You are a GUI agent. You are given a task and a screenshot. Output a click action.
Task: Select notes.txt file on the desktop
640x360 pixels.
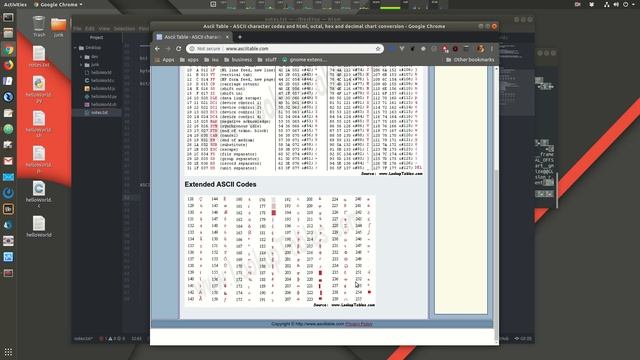pyautogui.click(x=39, y=57)
